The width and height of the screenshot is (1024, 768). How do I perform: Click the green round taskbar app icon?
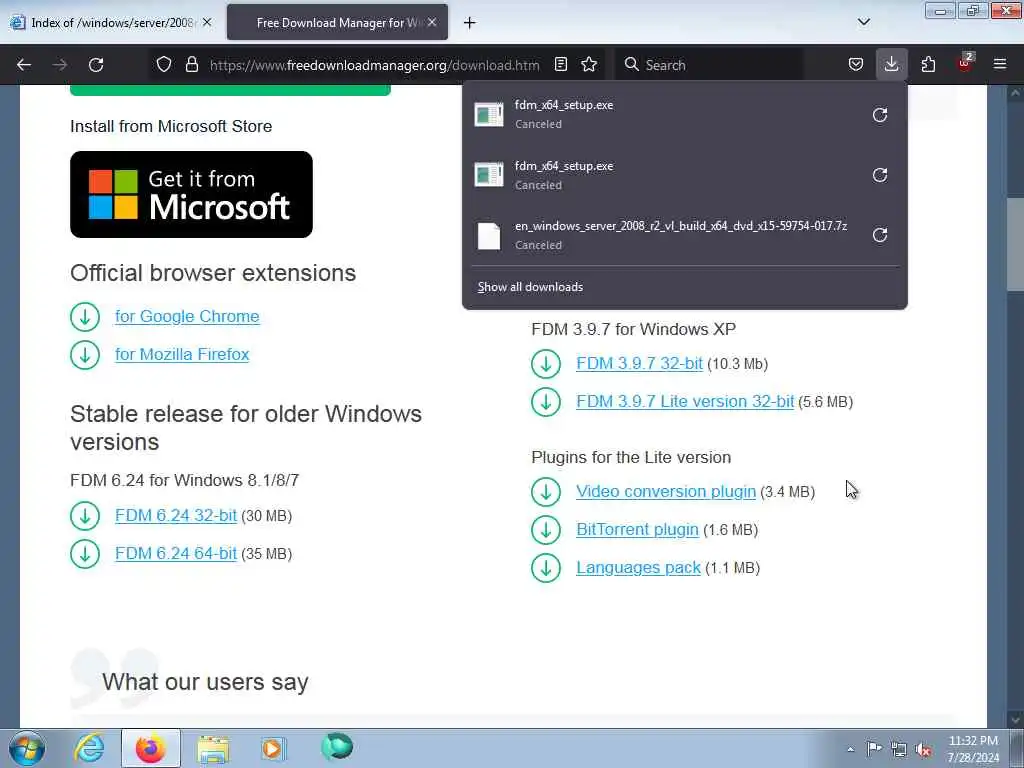tap(337, 746)
